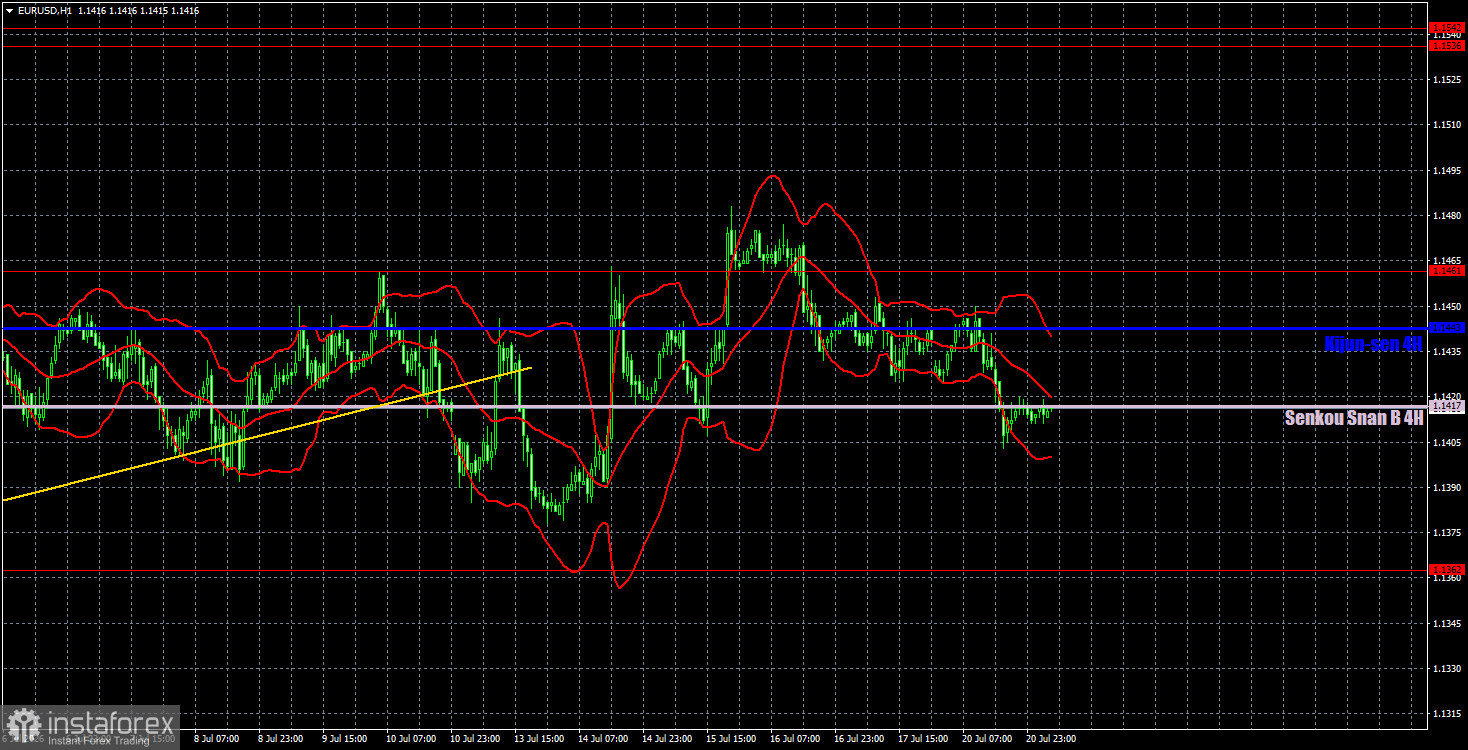This screenshot has height=750, width=1468.
Task: Click the 1.1510 price axis value
Action: [x=1446, y=125]
